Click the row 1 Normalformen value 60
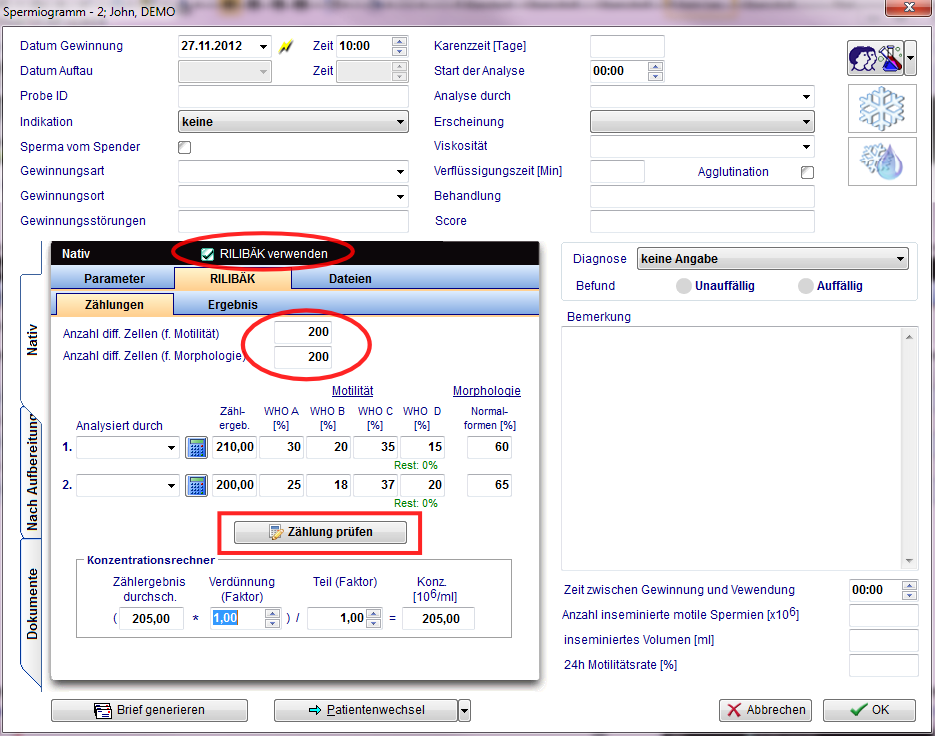The height and width of the screenshot is (736, 935). 489,447
